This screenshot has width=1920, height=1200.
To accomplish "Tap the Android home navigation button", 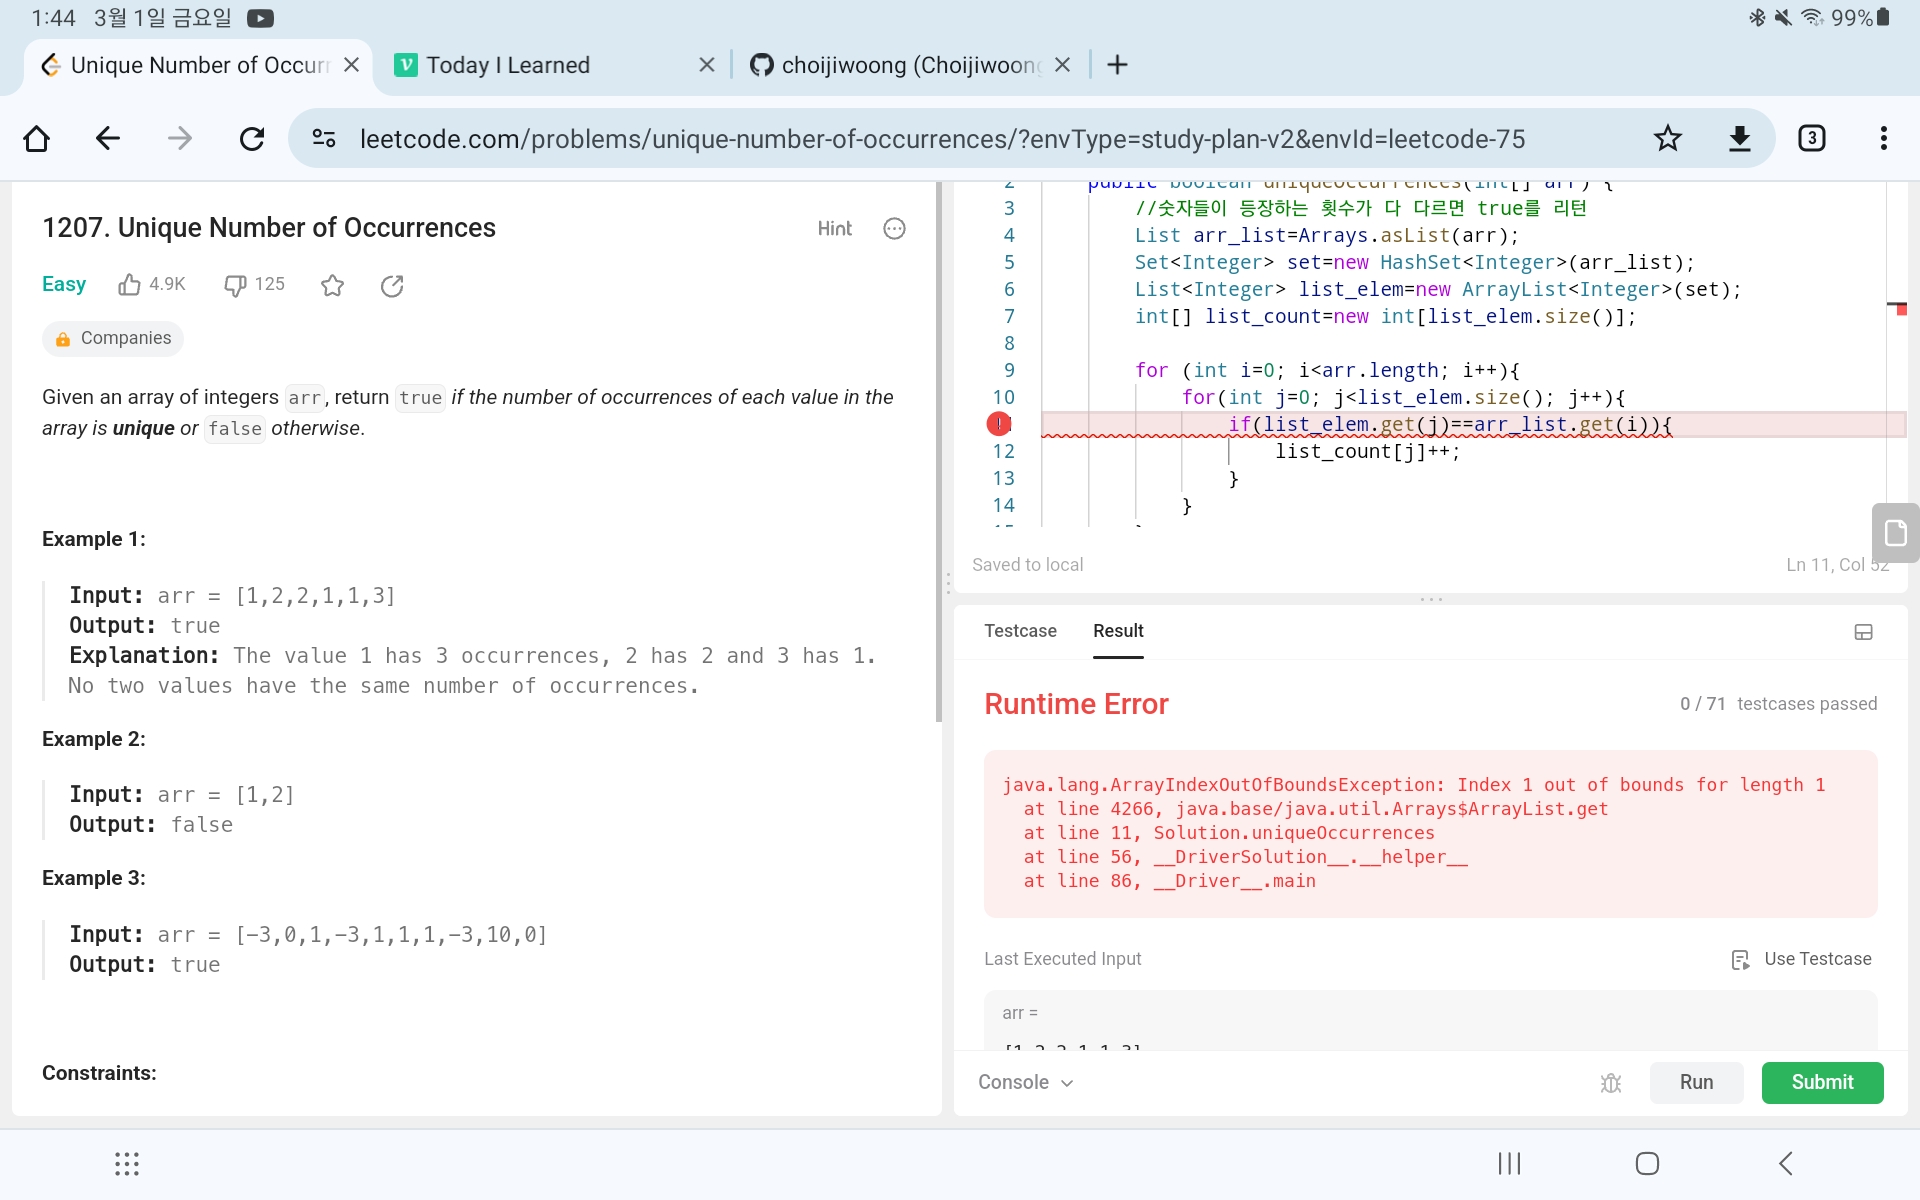I will click(1647, 1163).
